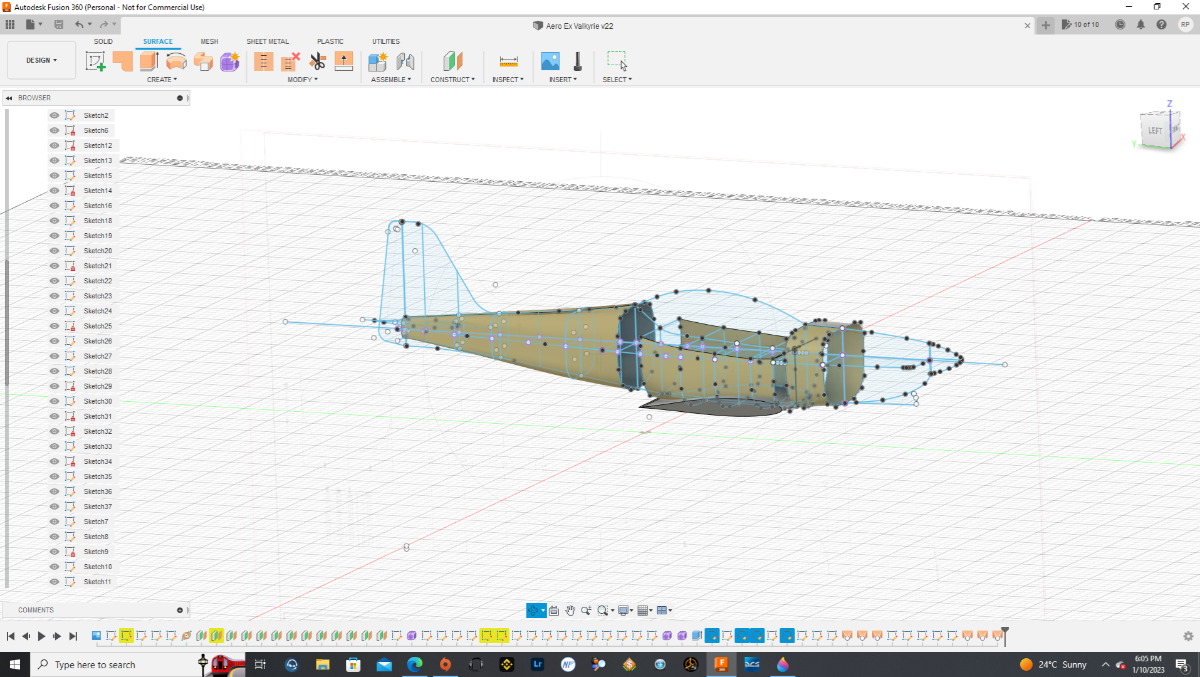The image size is (1200, 677).
Task: Toggle visibility of Sketch11
Action: click(54, 581)
